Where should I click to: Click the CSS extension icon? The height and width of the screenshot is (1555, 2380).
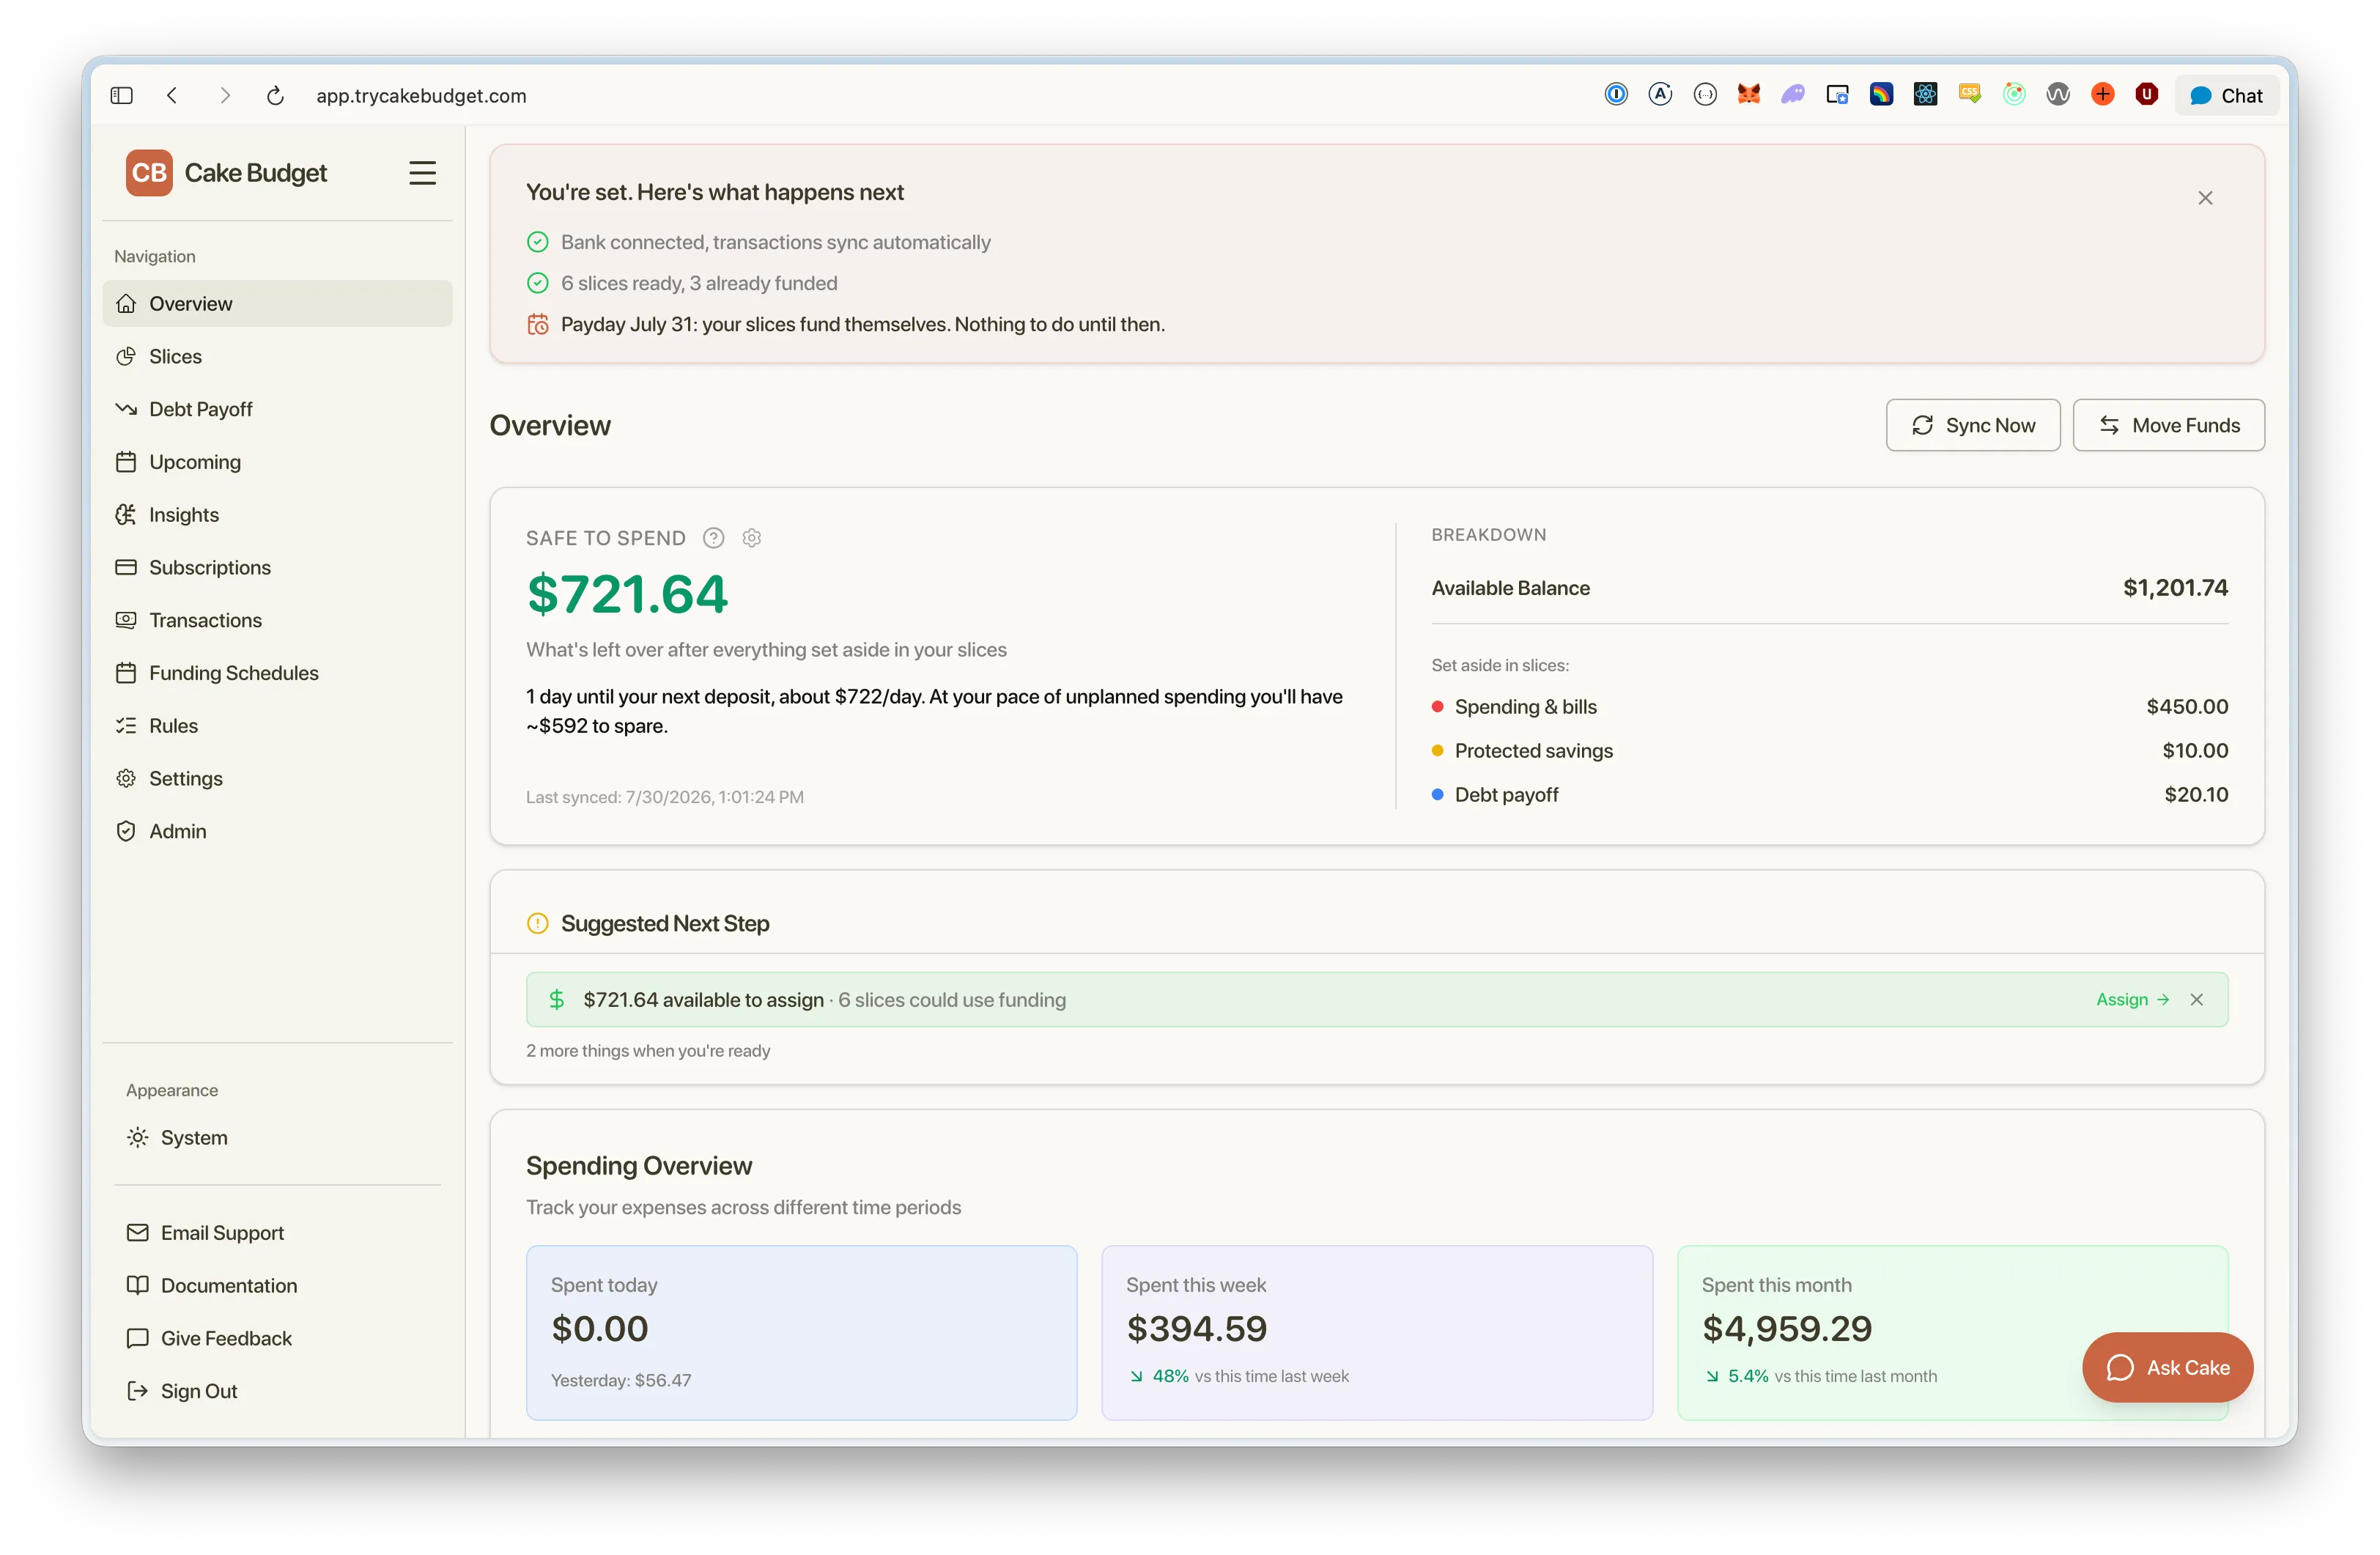pyautogui.click(x=1969, y=94)
